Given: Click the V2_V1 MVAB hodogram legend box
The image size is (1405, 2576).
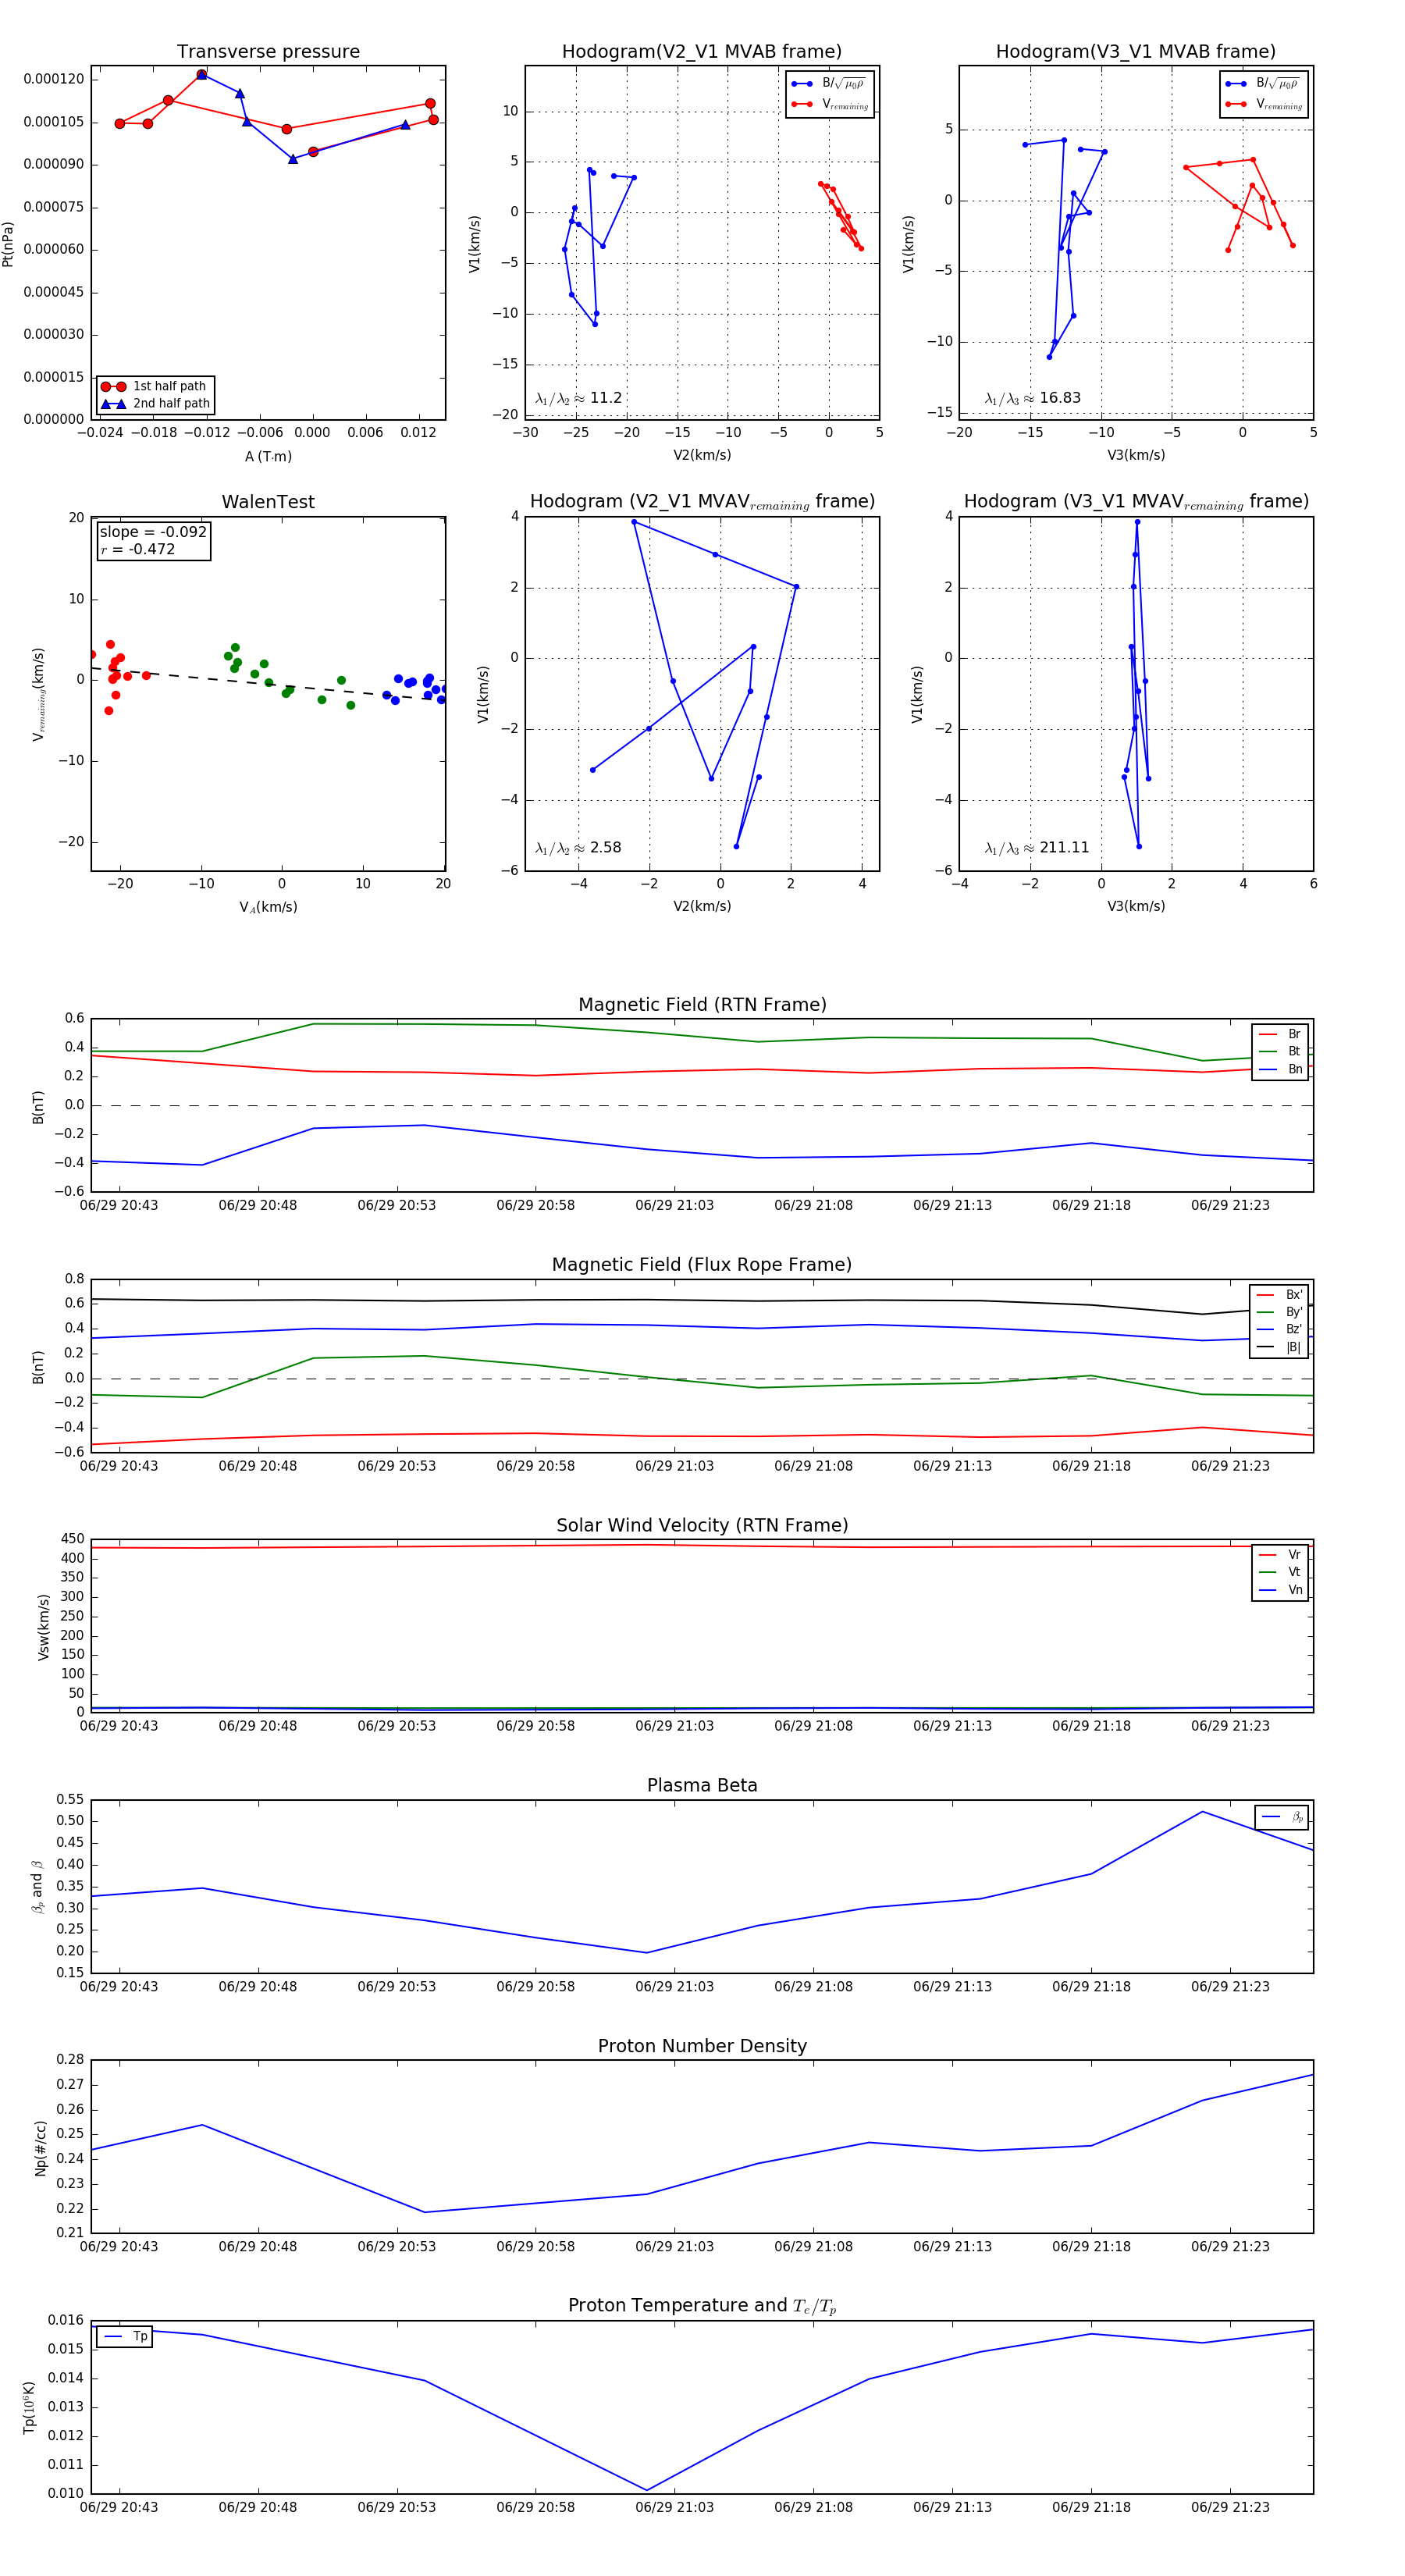Looking at the screenshot, I should [830, 94].
